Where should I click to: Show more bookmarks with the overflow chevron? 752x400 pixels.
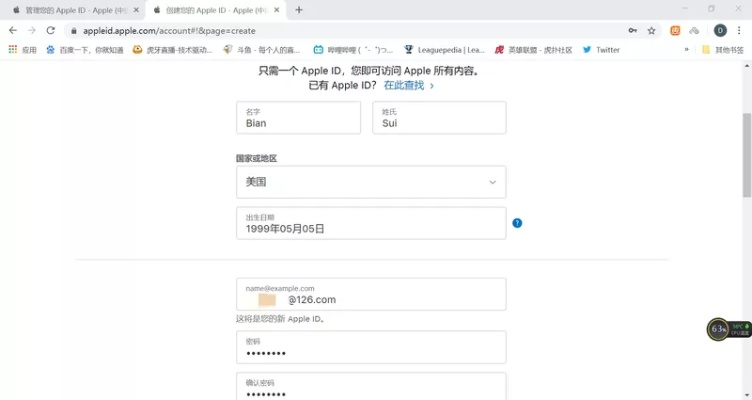(x=686, y=50)
